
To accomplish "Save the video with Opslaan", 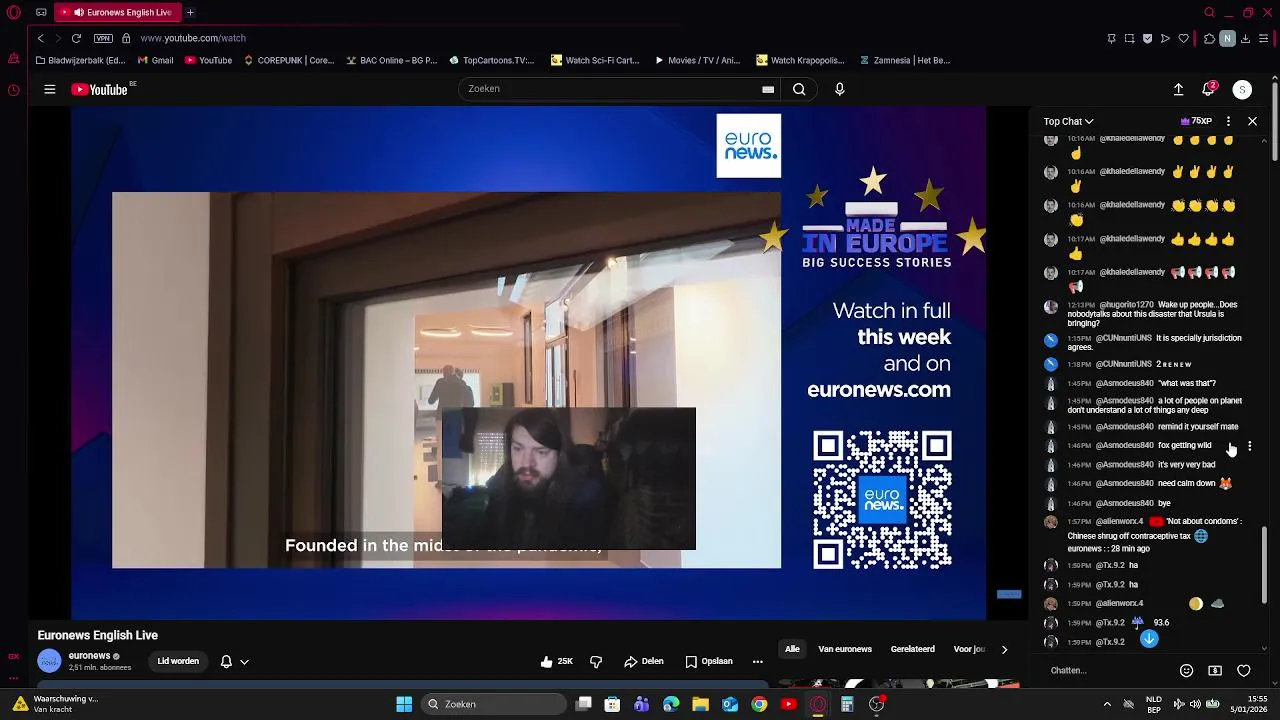I will pos(709,661).
